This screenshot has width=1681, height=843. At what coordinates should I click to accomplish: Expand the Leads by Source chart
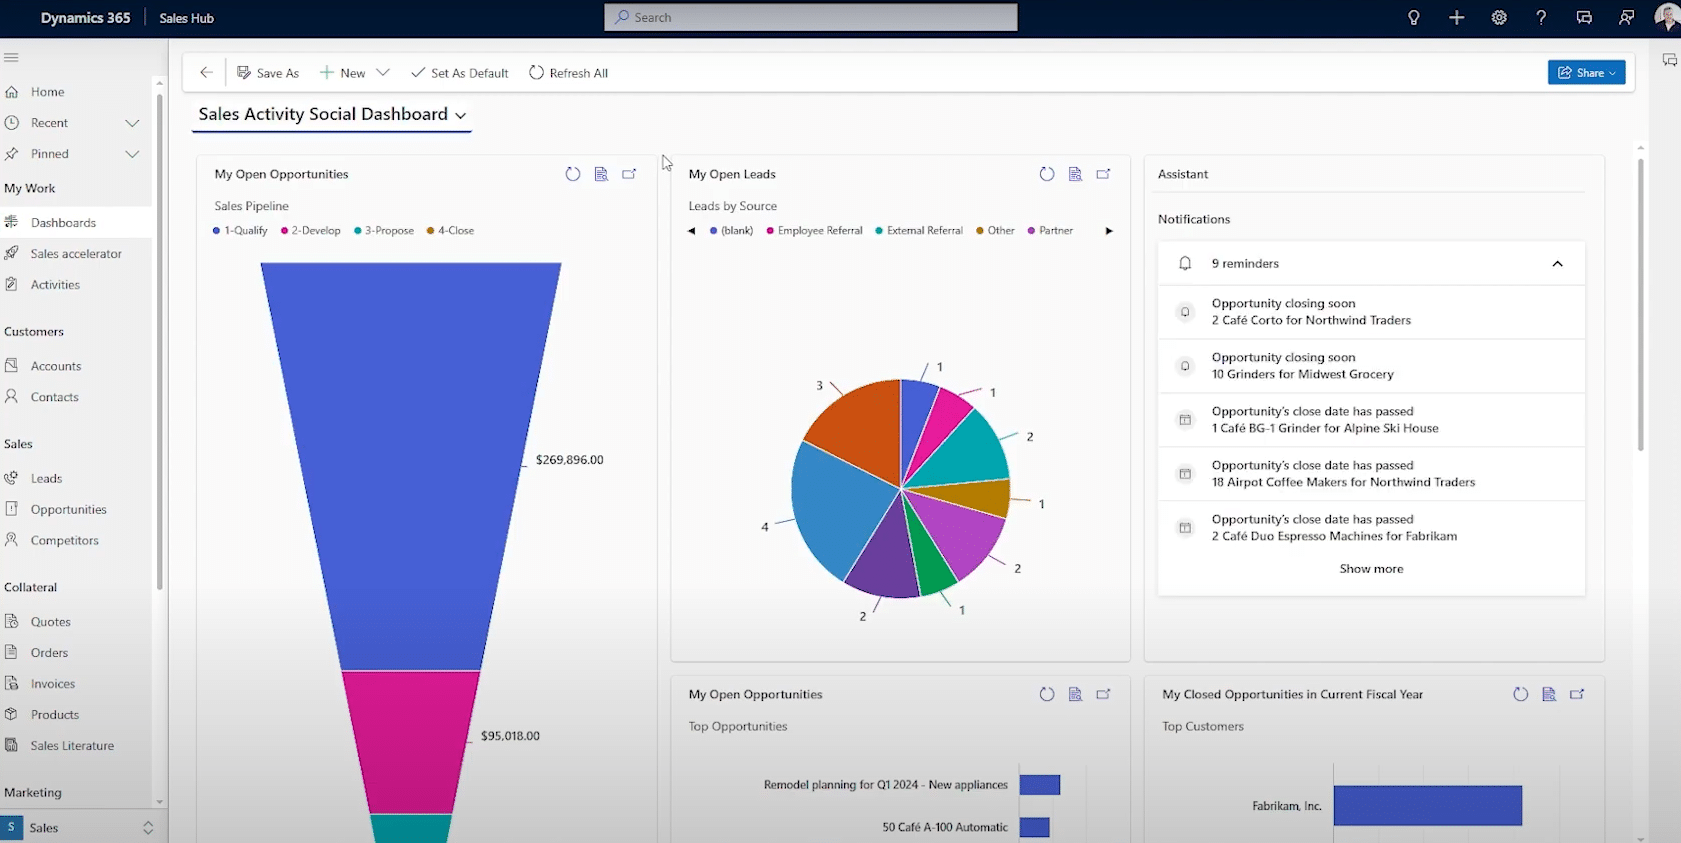[x=1103, y=174]
